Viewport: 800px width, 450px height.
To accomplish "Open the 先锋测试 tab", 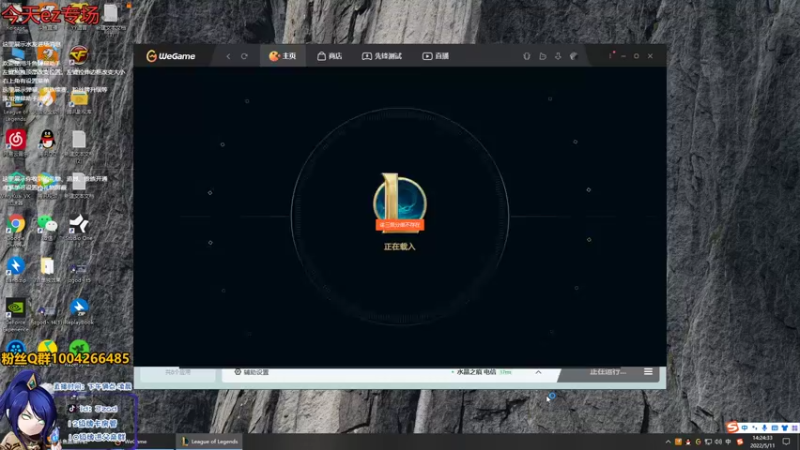I will pyautogui.click(x=382, y=56).
